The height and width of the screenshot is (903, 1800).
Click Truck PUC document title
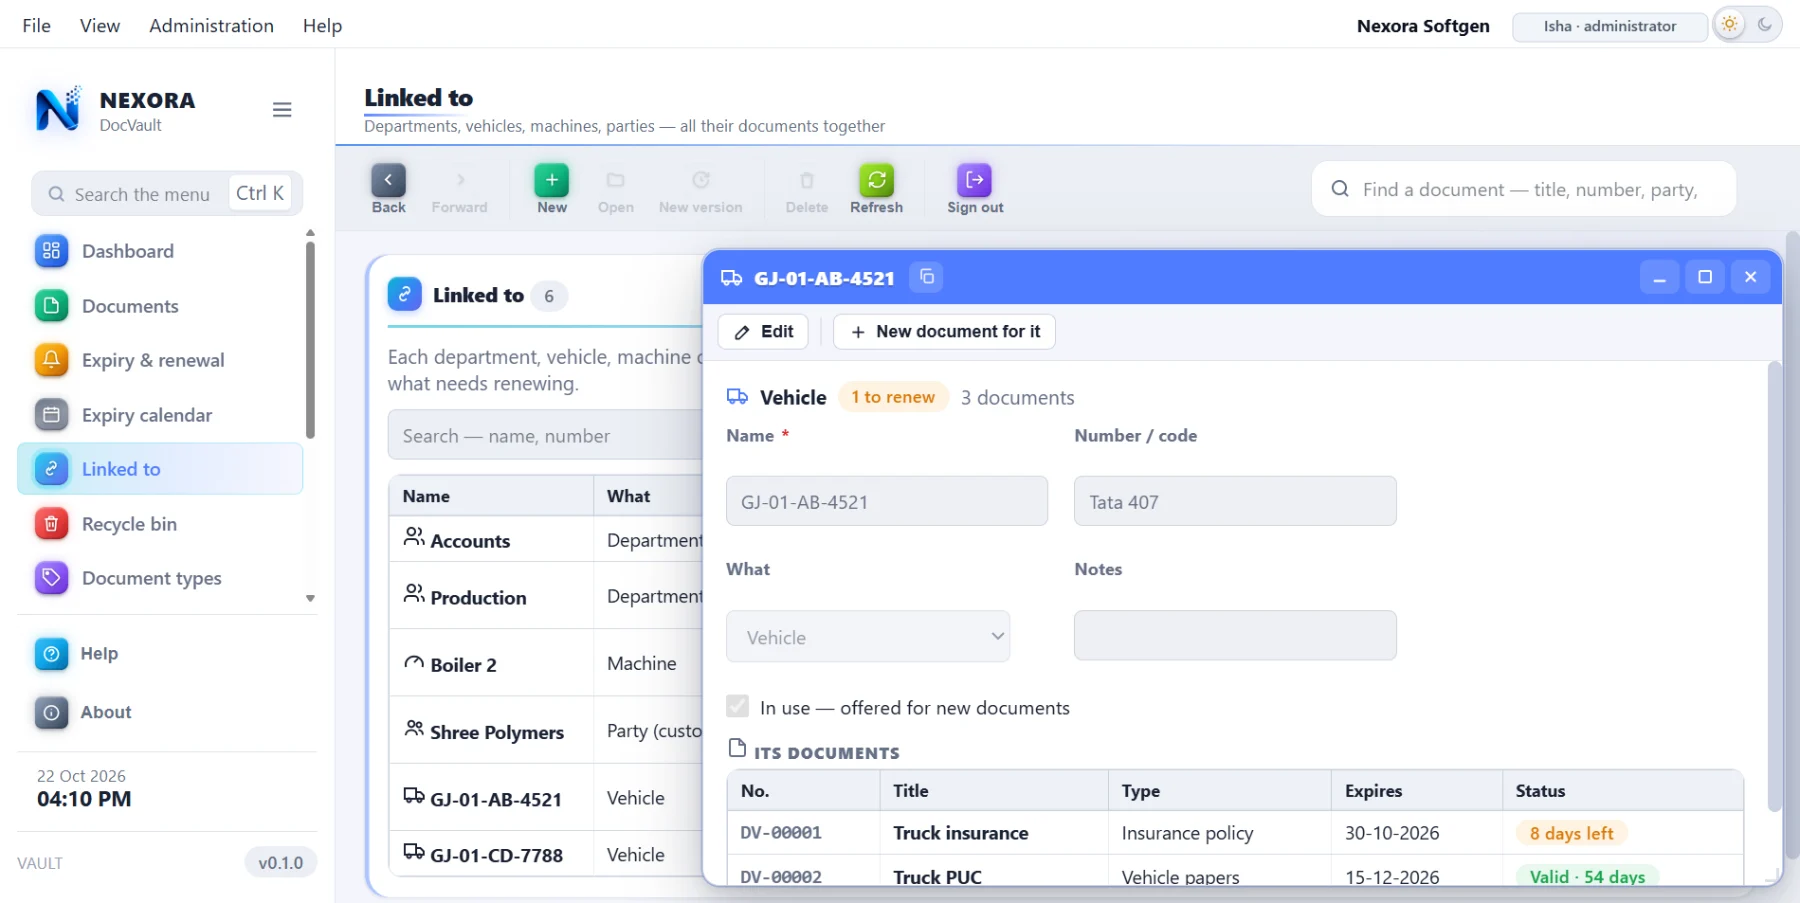click(938, 877)
